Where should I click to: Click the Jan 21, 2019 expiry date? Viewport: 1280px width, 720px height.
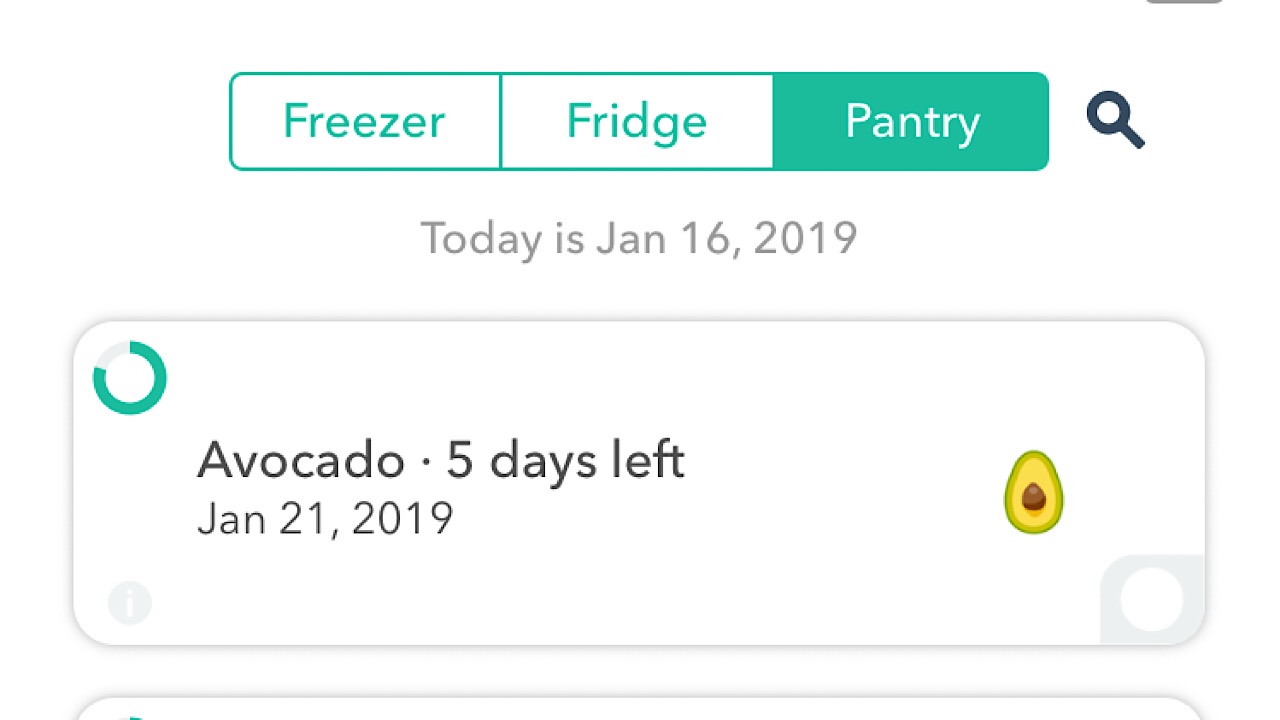point(325,519)
